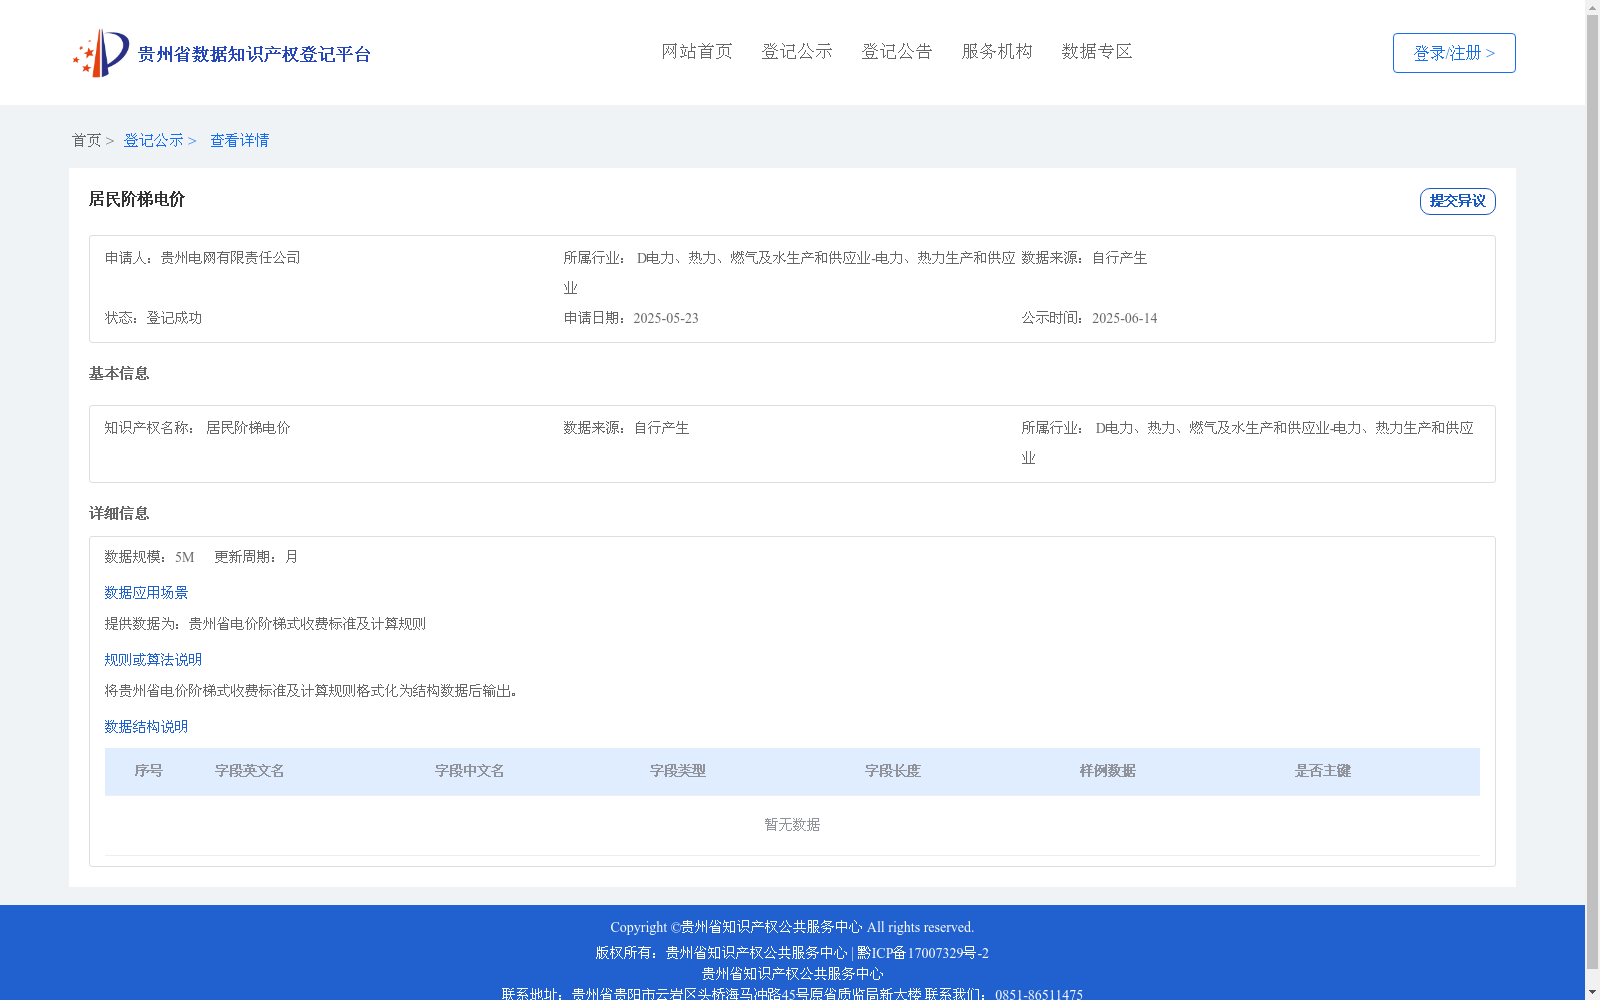This screenshot has width=1600, height=1000.
Task: Click the 样例数据 column header
Action: [x=1108, y=771]
